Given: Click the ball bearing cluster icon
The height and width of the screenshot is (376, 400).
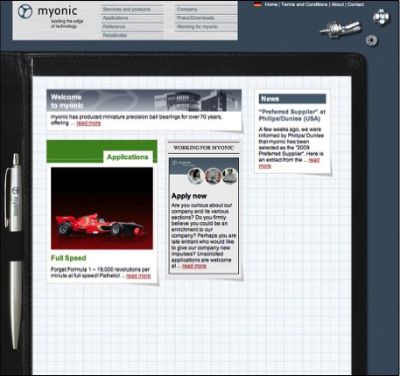Looking at the screenshot, I should tap(381, 17).
